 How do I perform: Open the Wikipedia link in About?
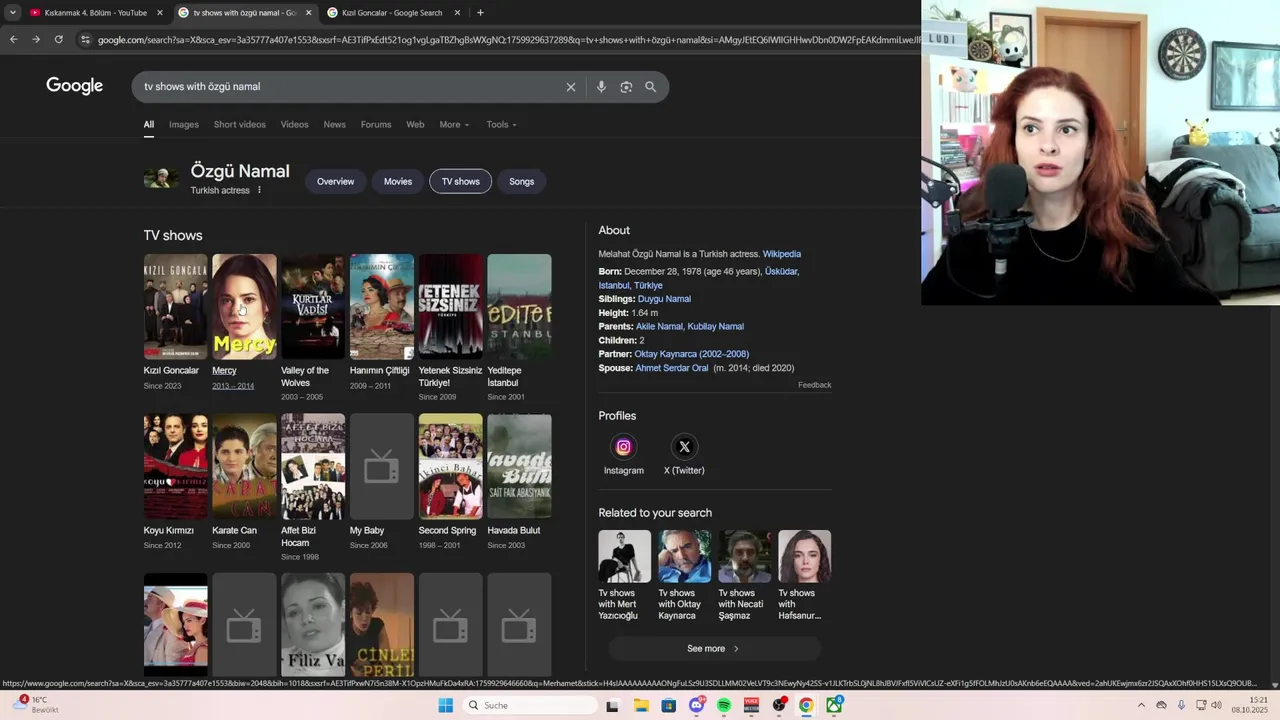pyautogui.click(x=782, y=254)
